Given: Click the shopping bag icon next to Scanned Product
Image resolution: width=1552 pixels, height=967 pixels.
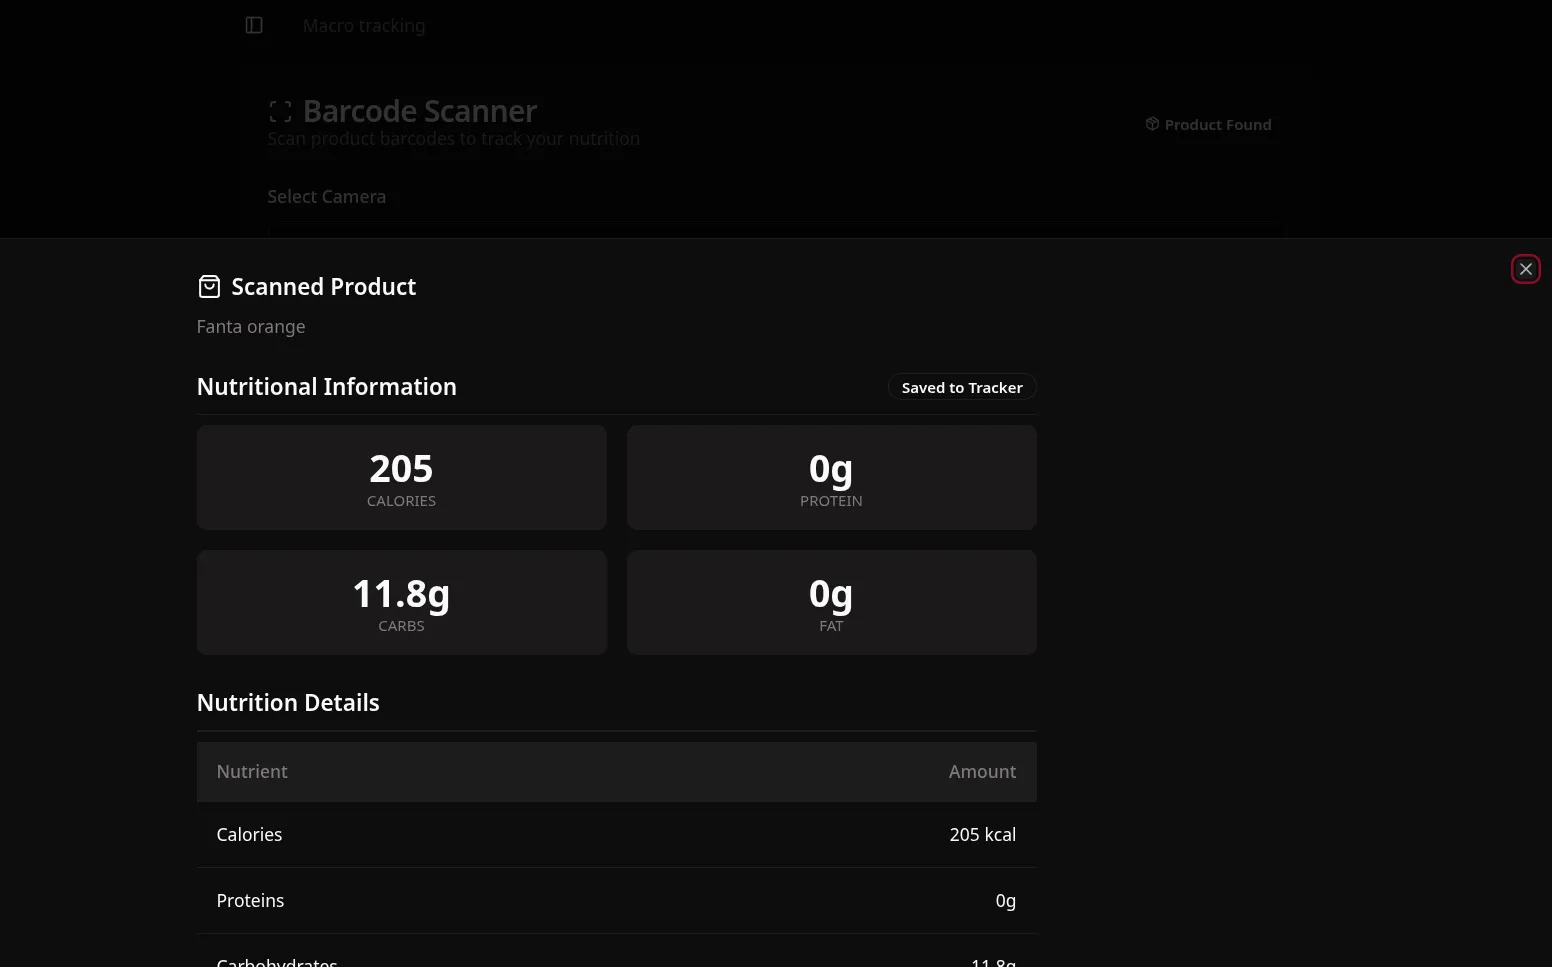Looking at the screenshot, I should (x=209, y=286).
